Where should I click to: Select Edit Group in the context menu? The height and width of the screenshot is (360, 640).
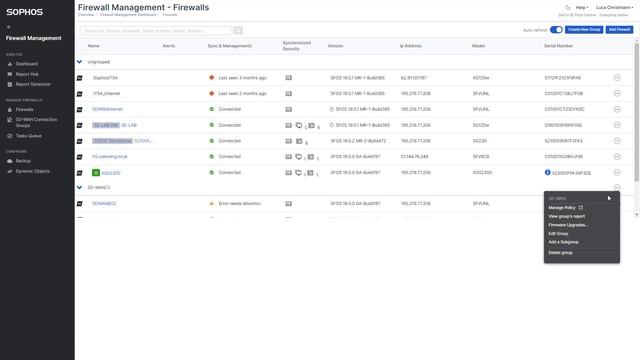pos(558,233)
